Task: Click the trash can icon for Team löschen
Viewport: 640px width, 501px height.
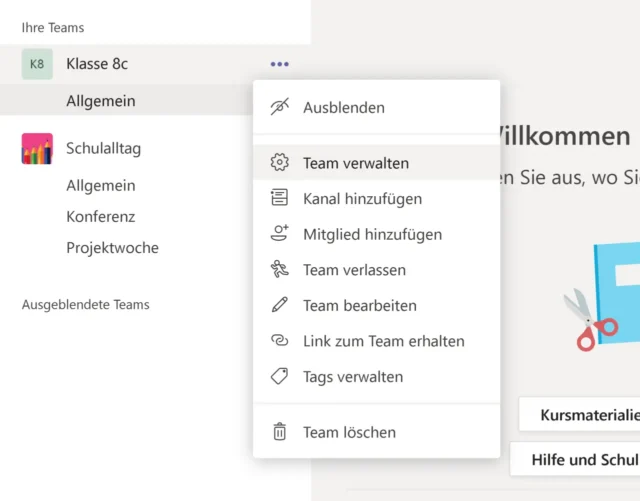Action: tap(280, 432)
